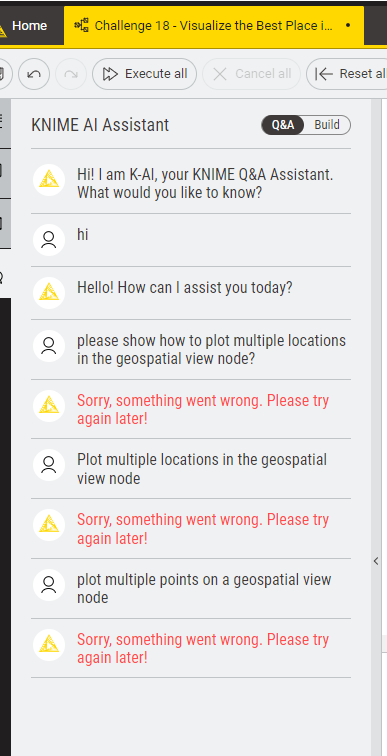Click the redo arrow button

71,74
